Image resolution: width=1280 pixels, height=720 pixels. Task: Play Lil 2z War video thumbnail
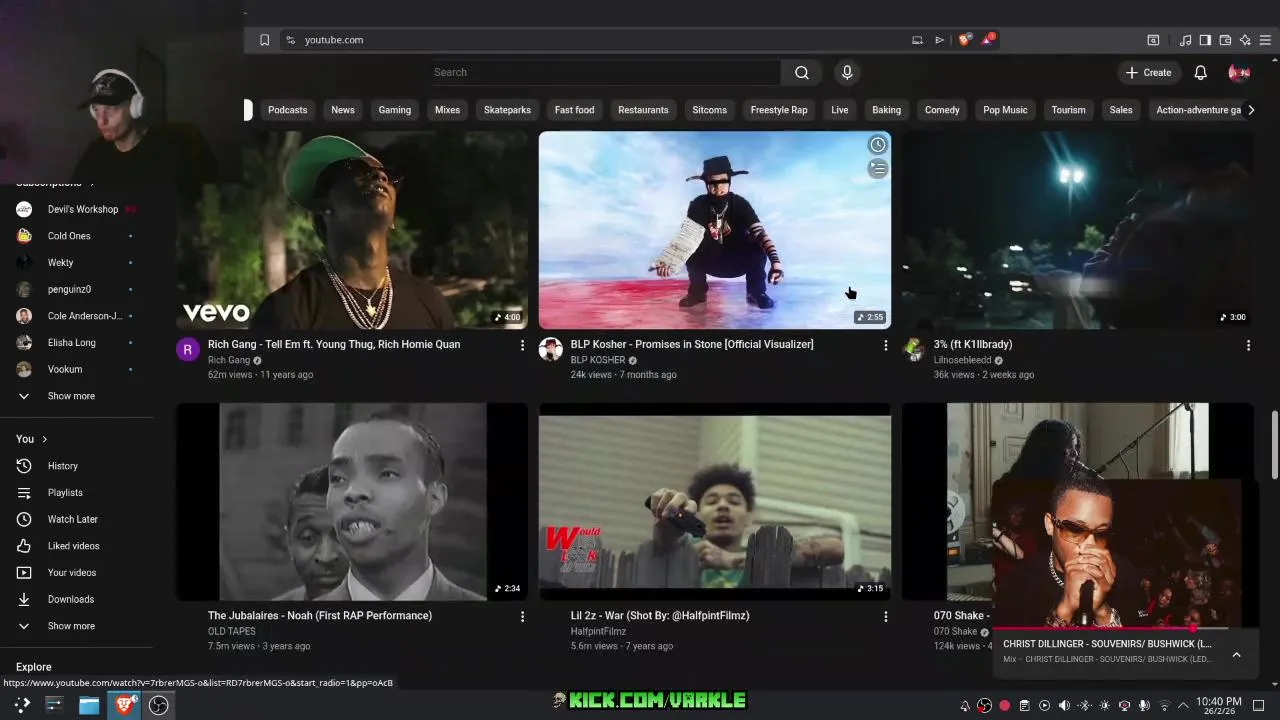[x=715, y=502]
